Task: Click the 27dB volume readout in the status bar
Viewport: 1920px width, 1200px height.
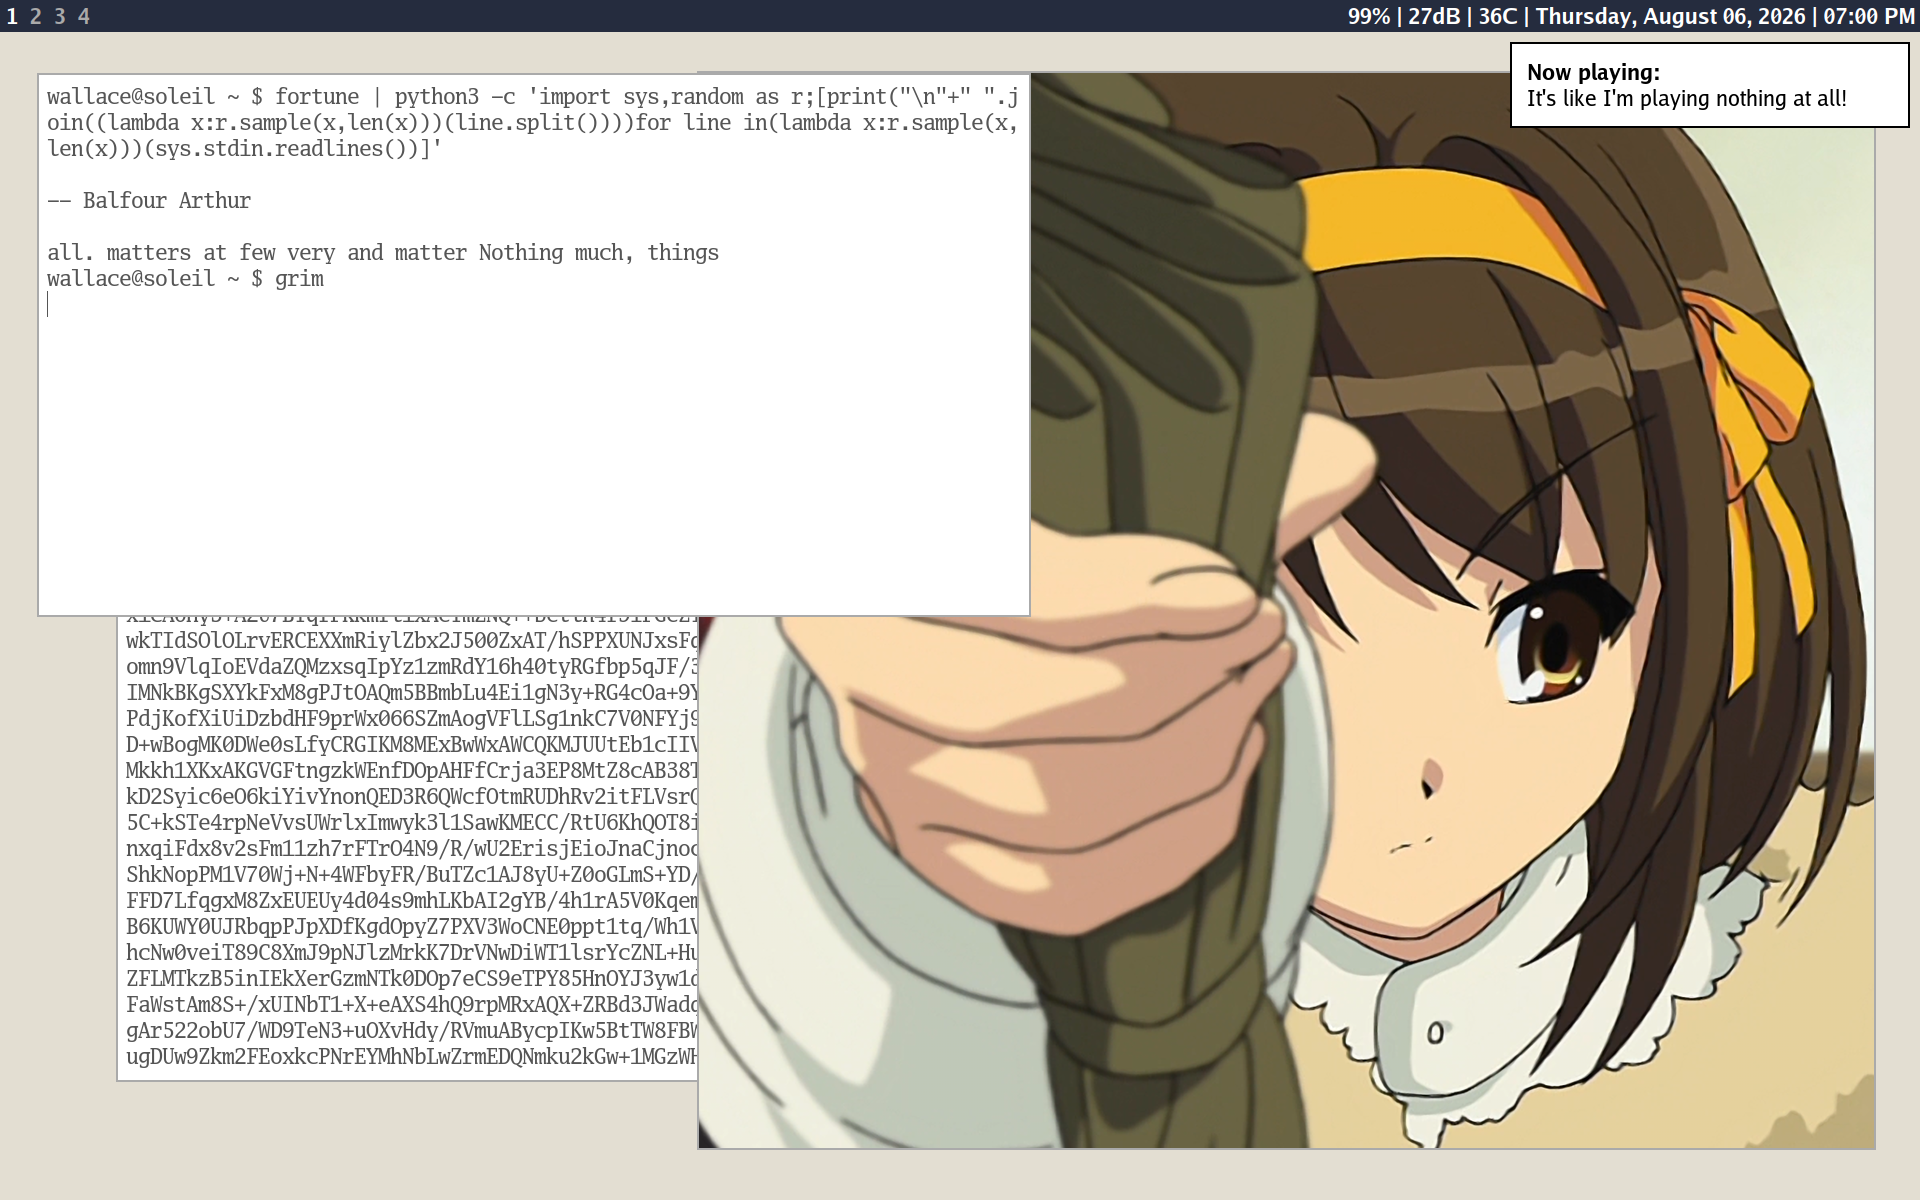Action: pyautogui.click(x=1434, y=16)
